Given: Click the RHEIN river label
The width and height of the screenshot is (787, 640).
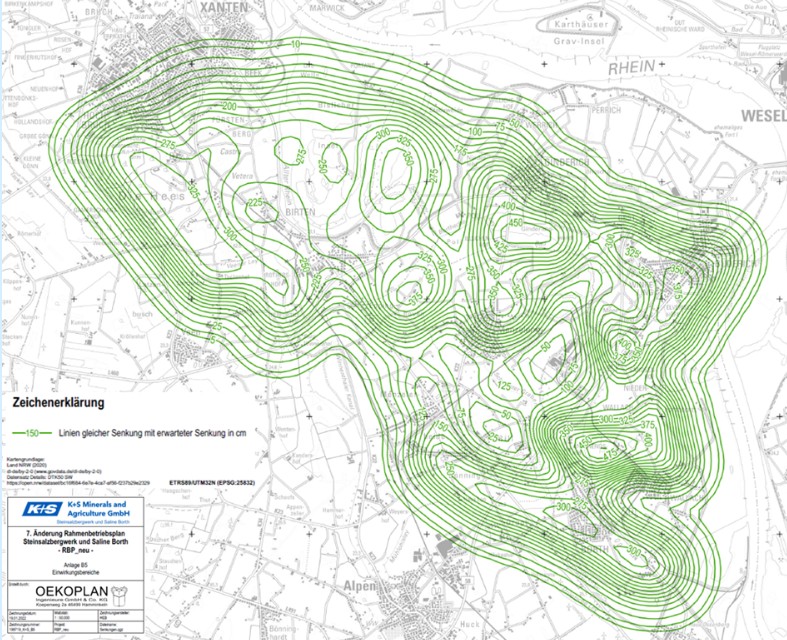Looking at the screenshot, I should point(633,66).
